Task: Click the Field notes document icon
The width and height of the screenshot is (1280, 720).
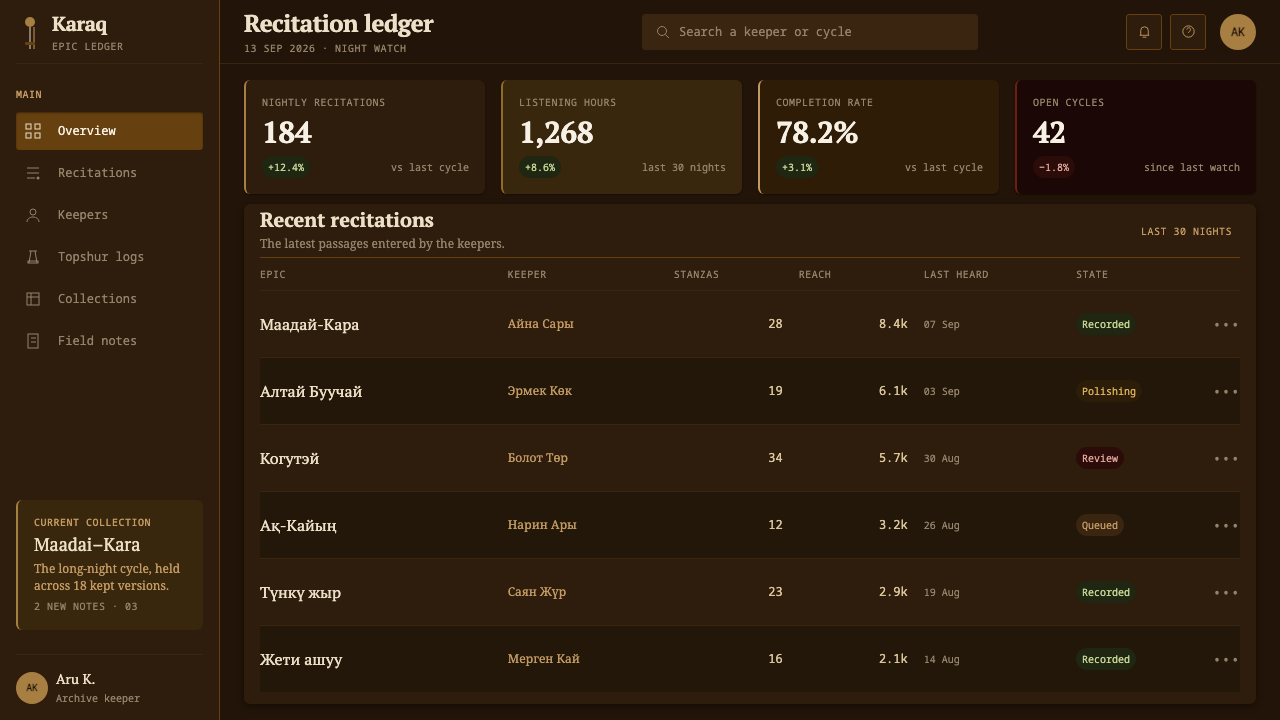Action: pyautogui.click(x=33, y=341)
